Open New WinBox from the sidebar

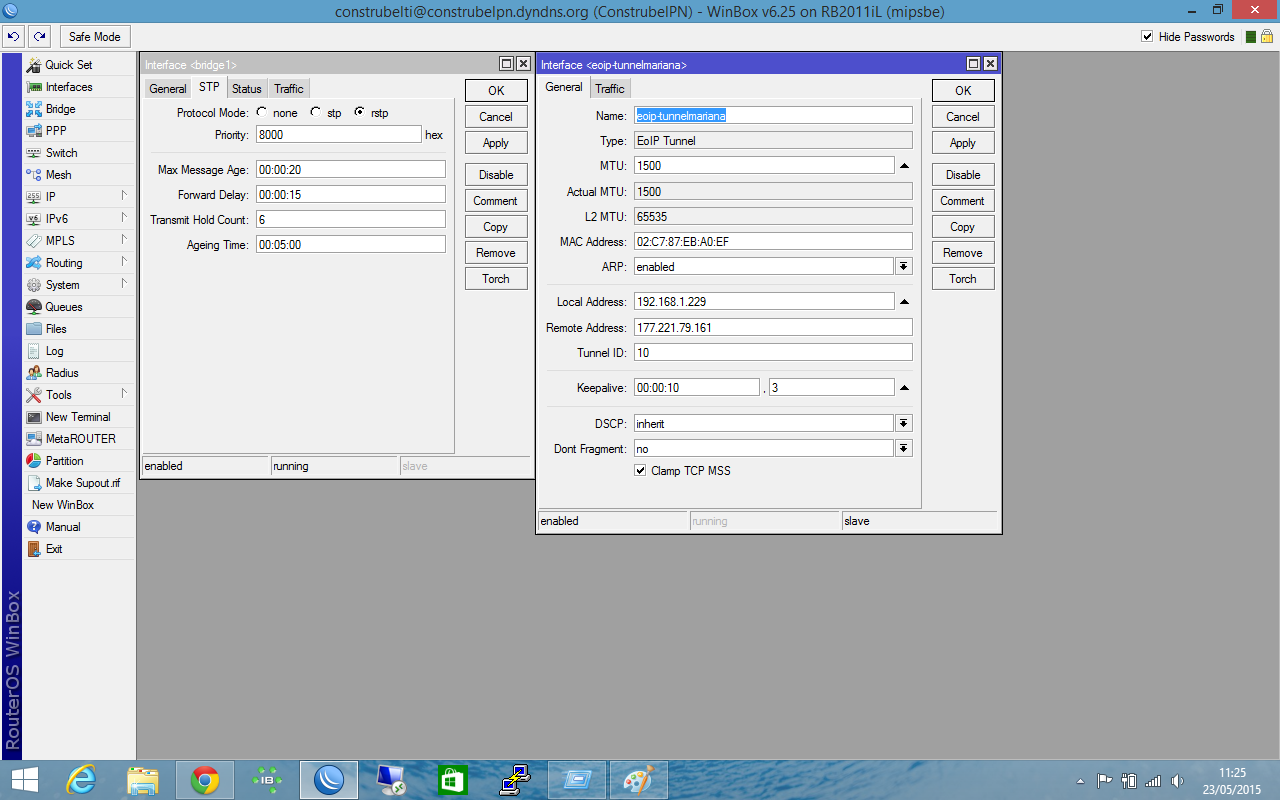tap(63, 505)
